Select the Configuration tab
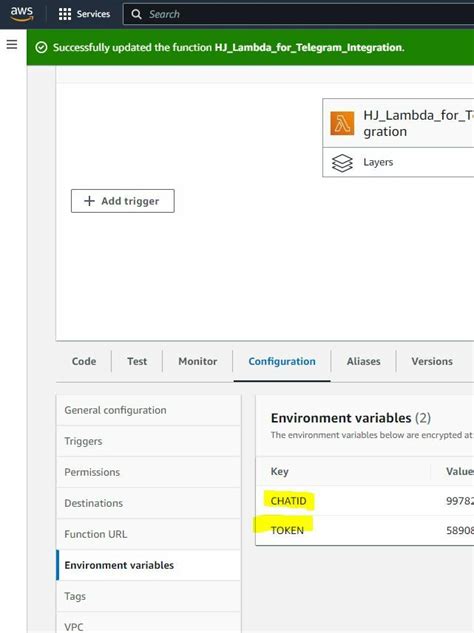The width and height of the screenshot is (474, 633). [x=282, y=361]
